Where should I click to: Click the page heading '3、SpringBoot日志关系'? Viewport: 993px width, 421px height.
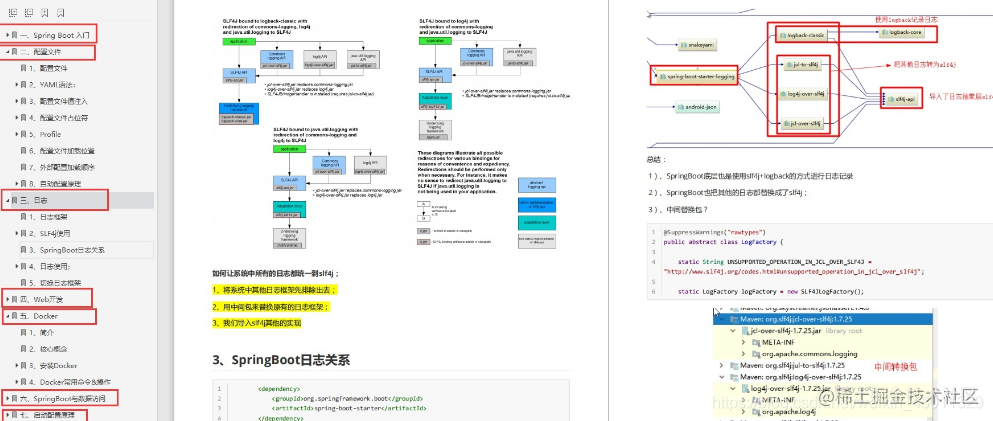pos(281,360)
